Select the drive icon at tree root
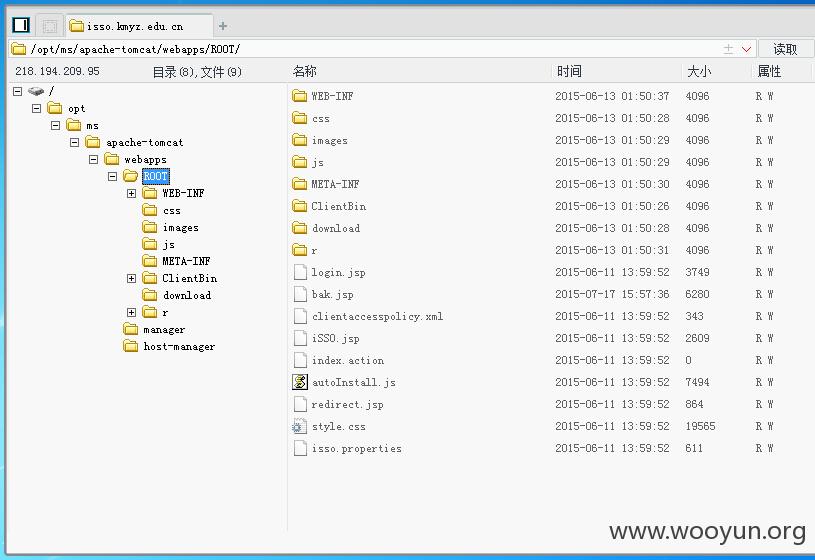This screenshot has height=560, width=815. tap(36, 91)
